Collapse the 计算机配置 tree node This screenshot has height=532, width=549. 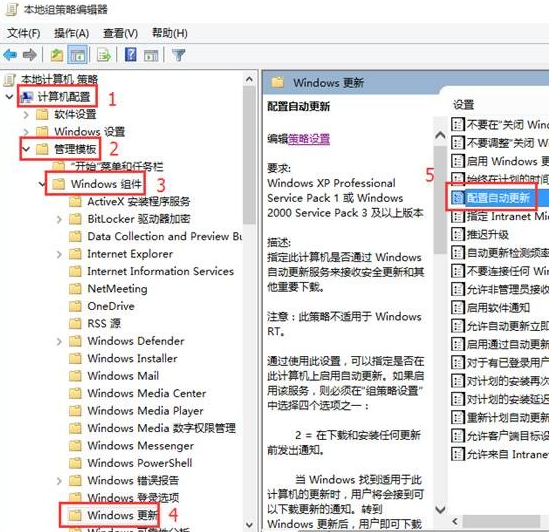tap(9, 97)
